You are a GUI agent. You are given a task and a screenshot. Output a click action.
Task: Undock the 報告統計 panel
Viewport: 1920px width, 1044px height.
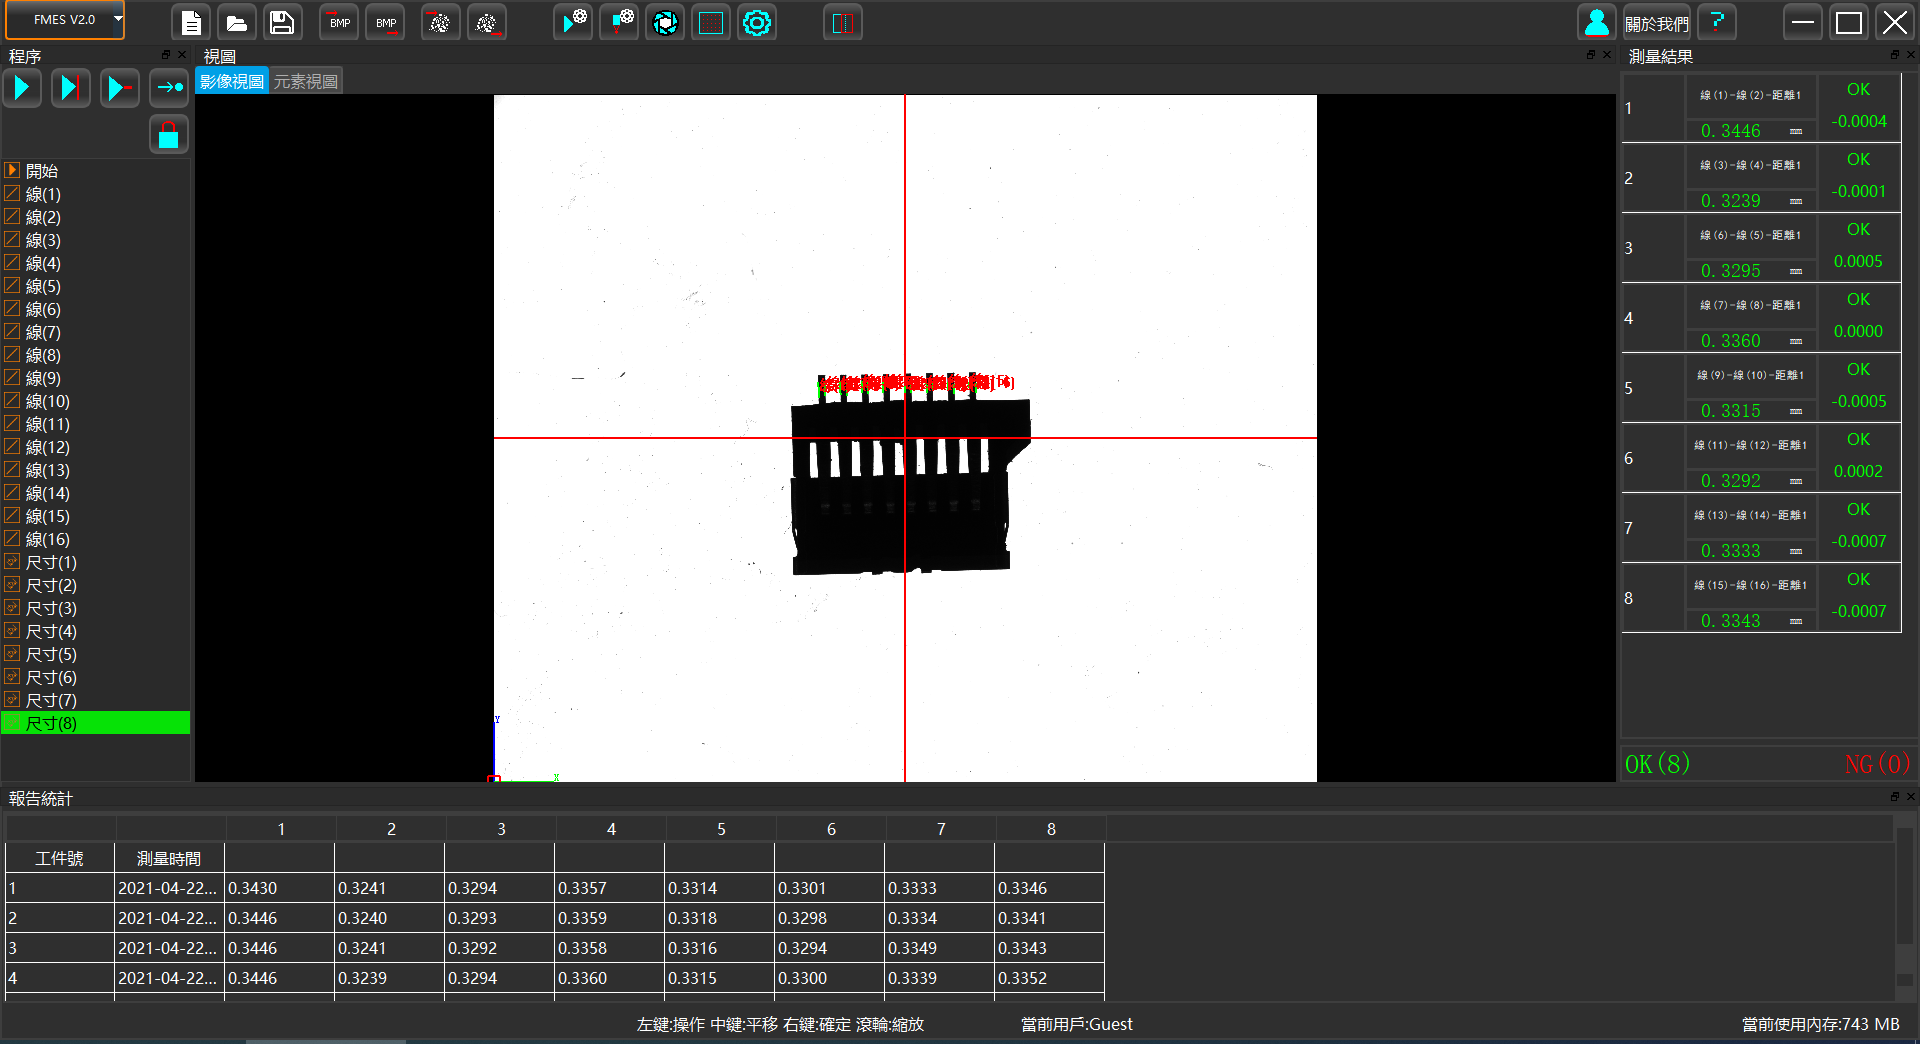(x=1894, y=797)
